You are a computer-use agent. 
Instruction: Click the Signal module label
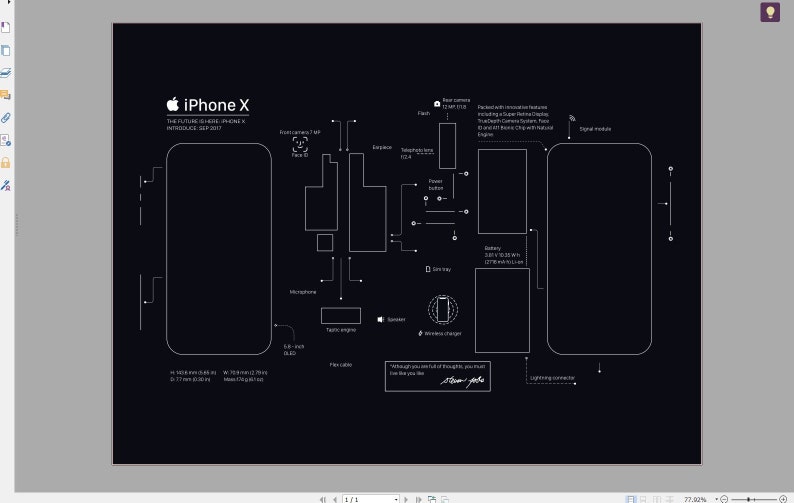pyautogui.click(x=595, y=129)
